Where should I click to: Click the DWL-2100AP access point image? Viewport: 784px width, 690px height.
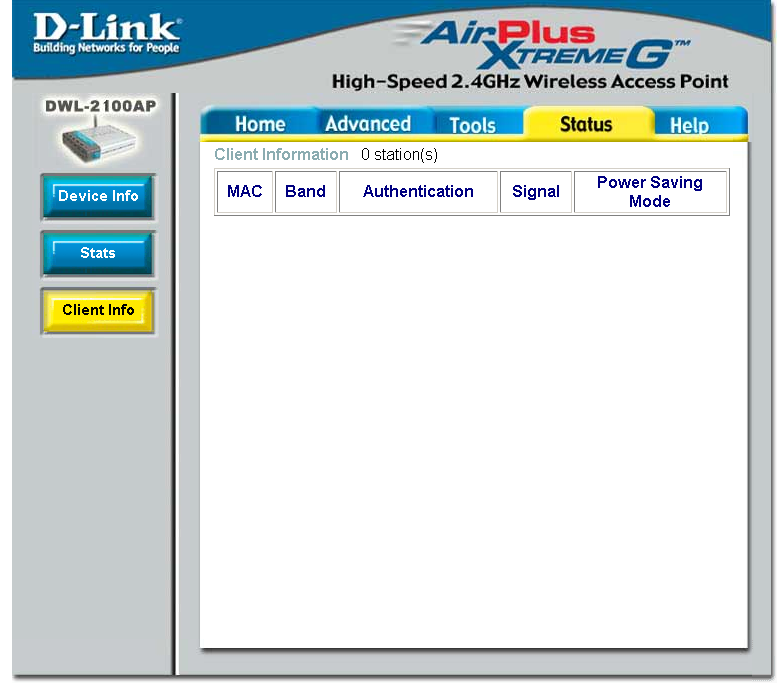click(x=98, y=141)
